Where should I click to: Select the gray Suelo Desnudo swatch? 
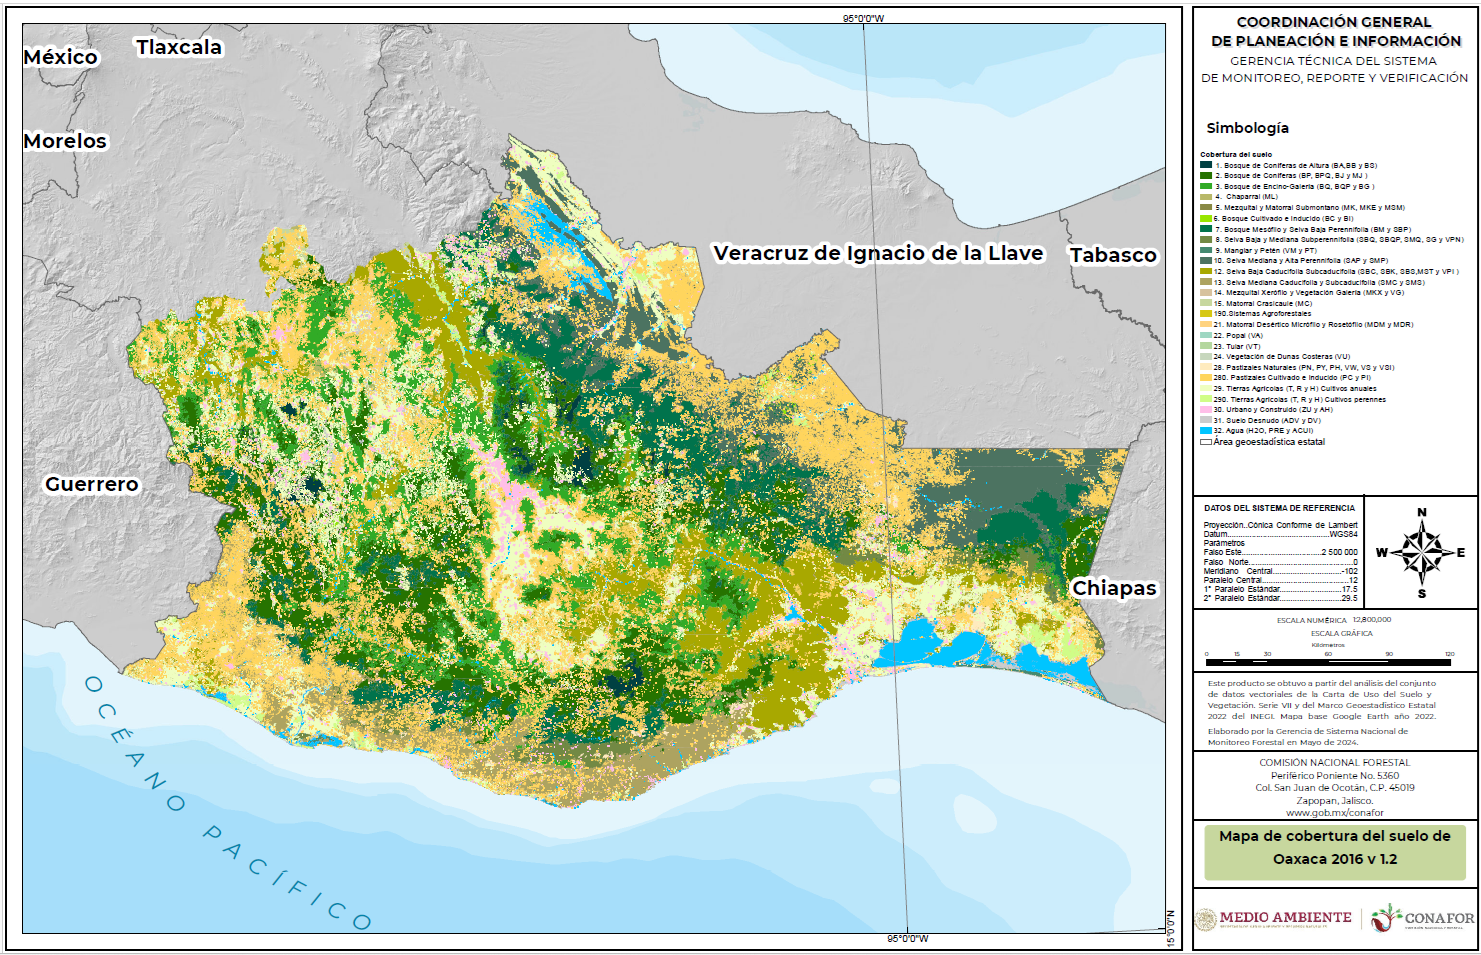(1206, 420)
